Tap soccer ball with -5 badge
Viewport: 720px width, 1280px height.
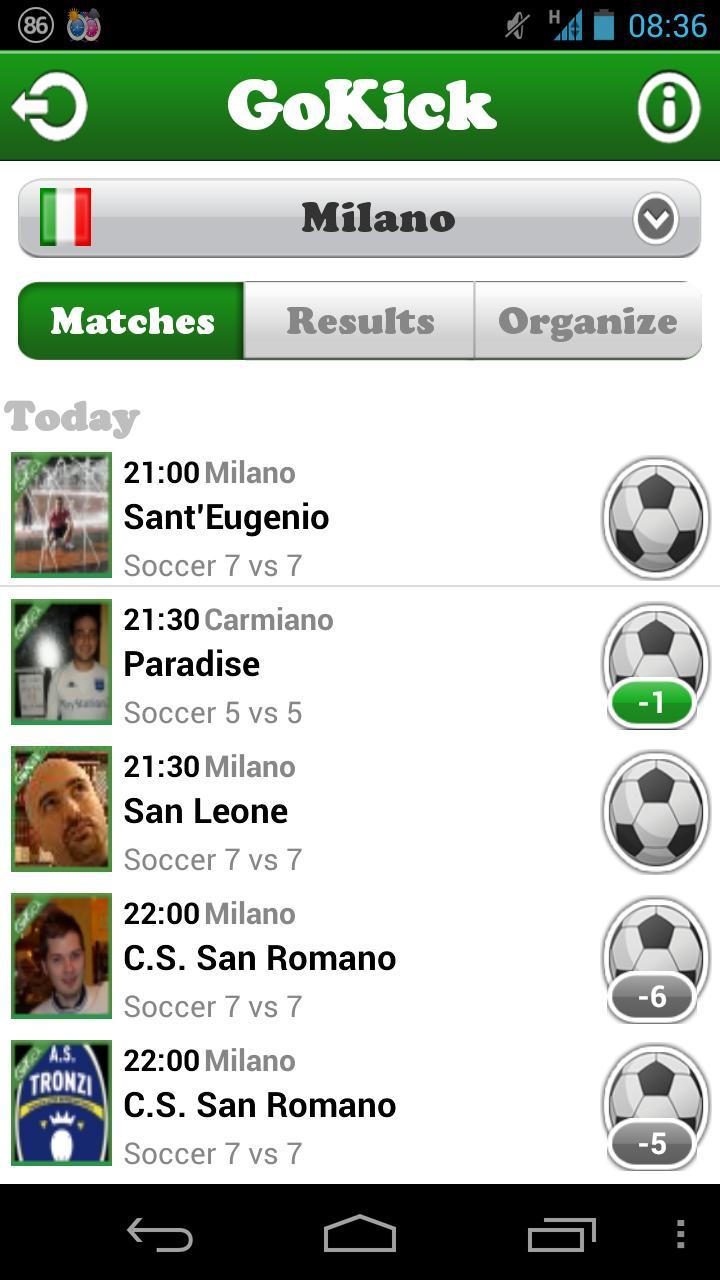pos(656,1106)
